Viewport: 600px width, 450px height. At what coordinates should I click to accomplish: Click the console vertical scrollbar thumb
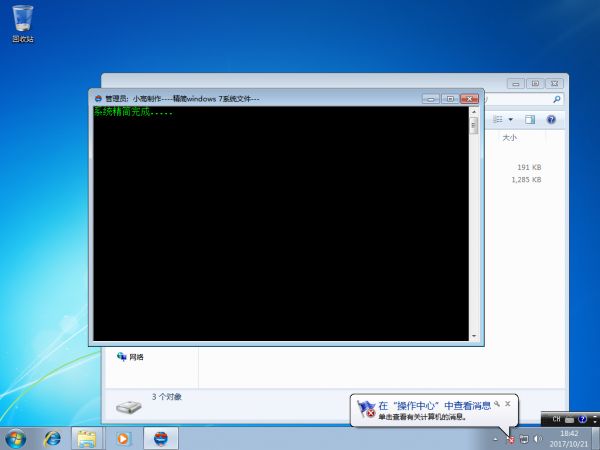pyautogui.click(x=474, y=125)
